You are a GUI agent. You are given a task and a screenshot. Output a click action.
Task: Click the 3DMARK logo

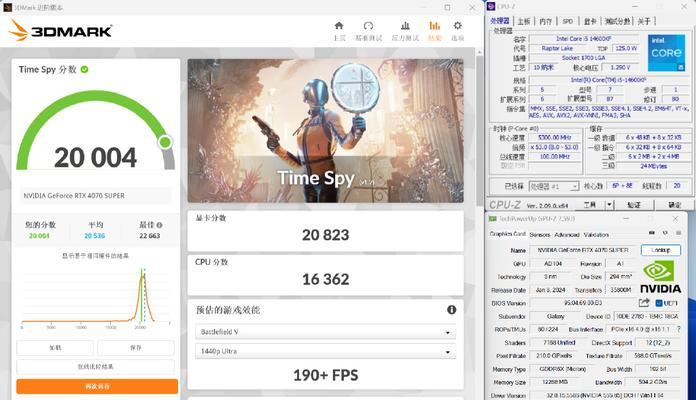pos(60,30)
